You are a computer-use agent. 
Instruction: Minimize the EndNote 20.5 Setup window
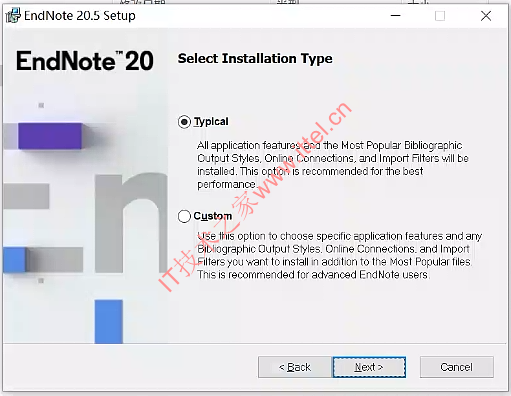(x=395, y=15)
